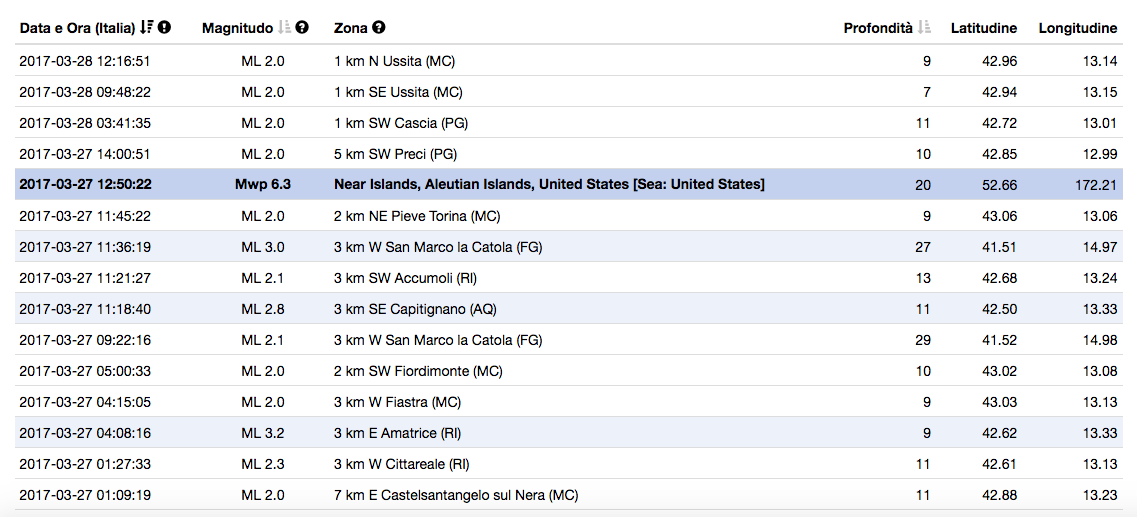Viewport: 1137px width, 517px height.
Task: Select the 1 km N Ussita (MC) row
Action: 568,61
